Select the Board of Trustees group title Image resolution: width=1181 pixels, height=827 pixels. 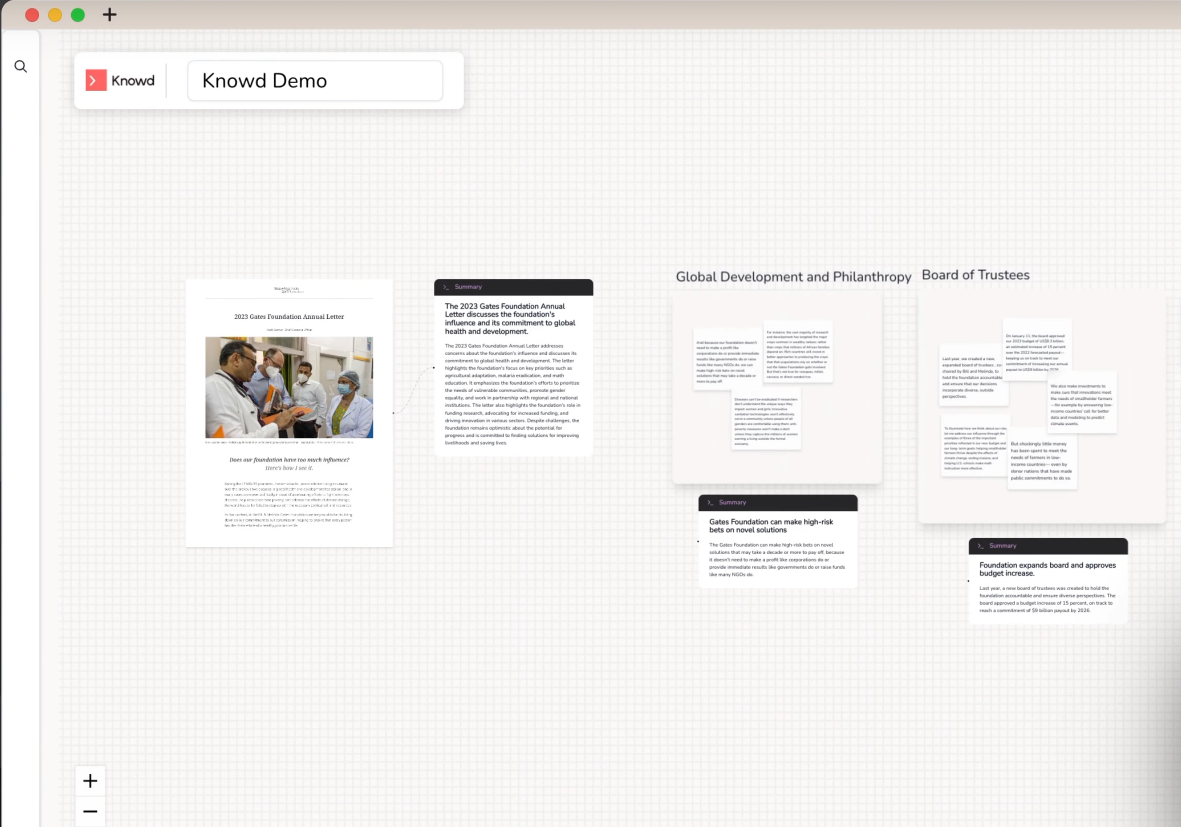(975, 275)
